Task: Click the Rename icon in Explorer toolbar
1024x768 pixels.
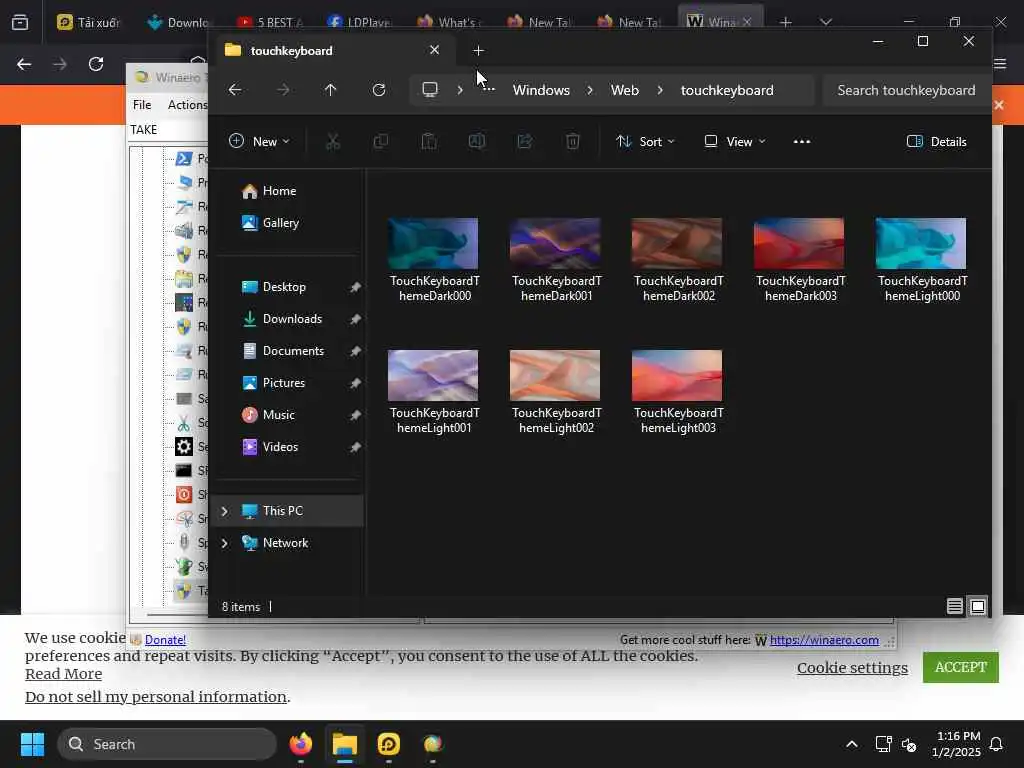Action: point(477,141)
